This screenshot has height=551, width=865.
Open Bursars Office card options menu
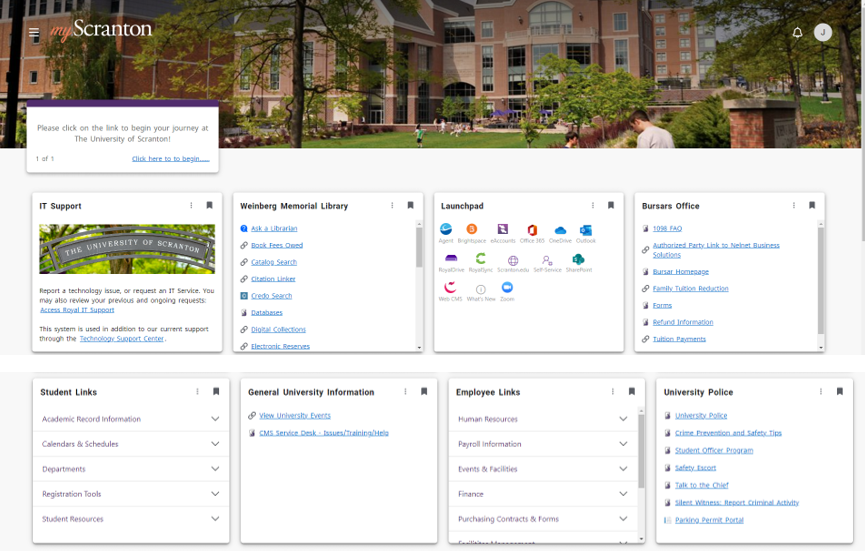click(793, 205)
